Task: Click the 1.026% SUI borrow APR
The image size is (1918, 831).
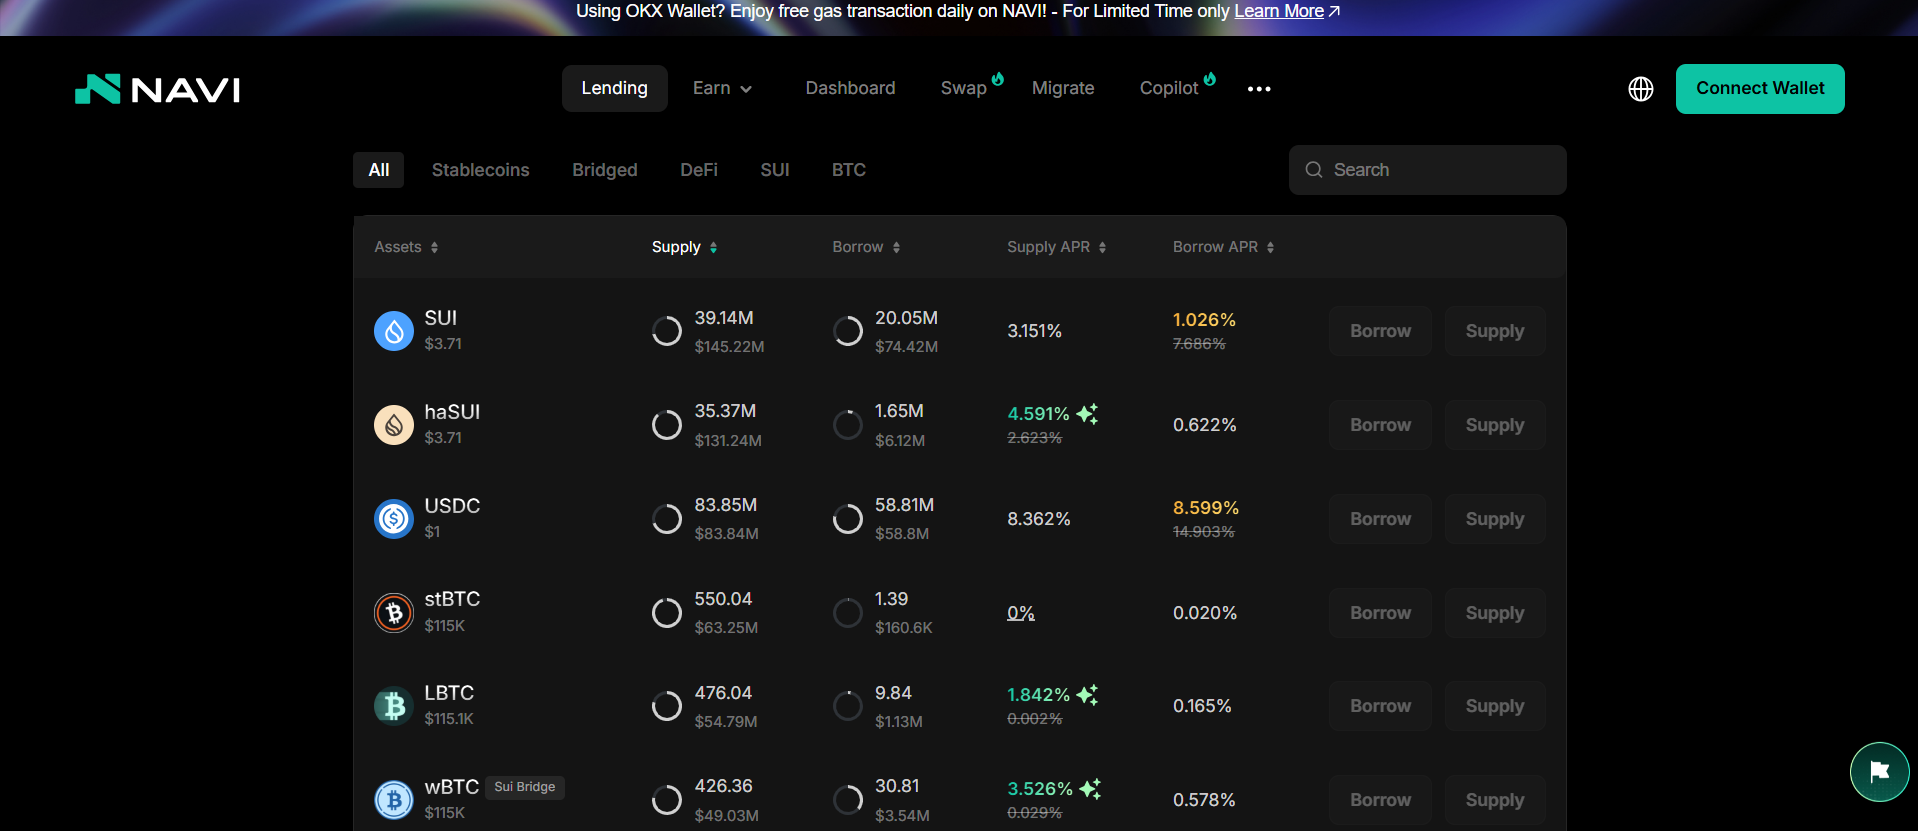Action: tap(1204, 320)
